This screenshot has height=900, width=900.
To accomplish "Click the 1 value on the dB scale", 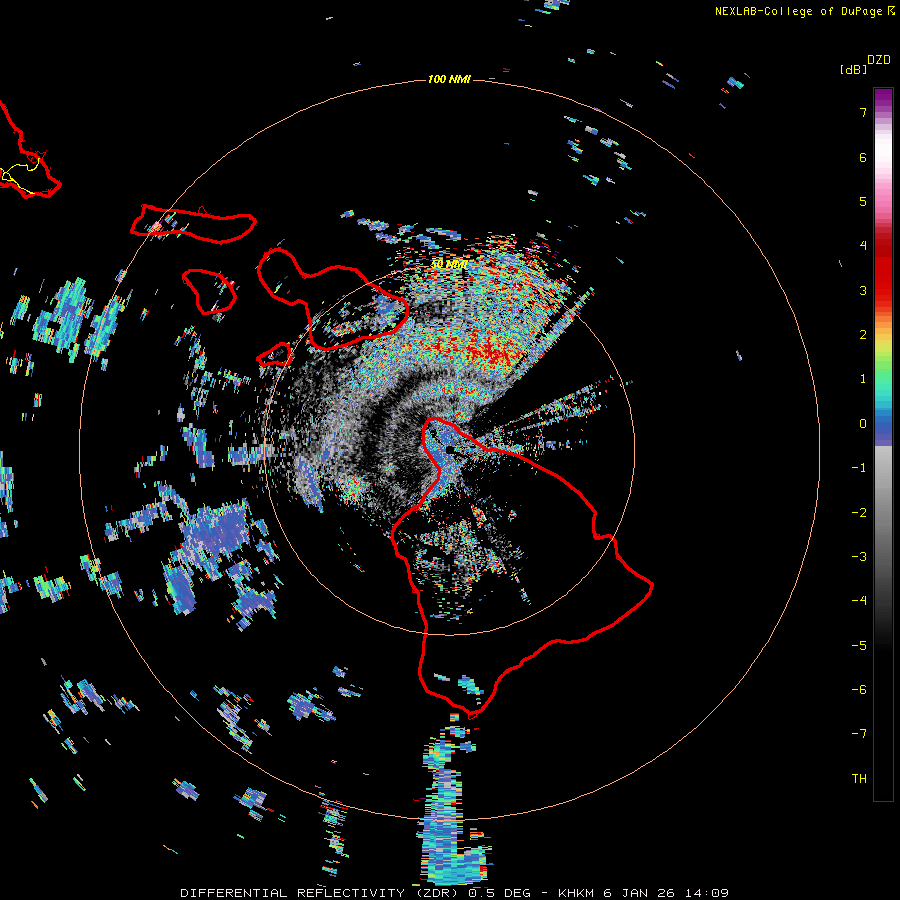I will click(x=863, y=379).
